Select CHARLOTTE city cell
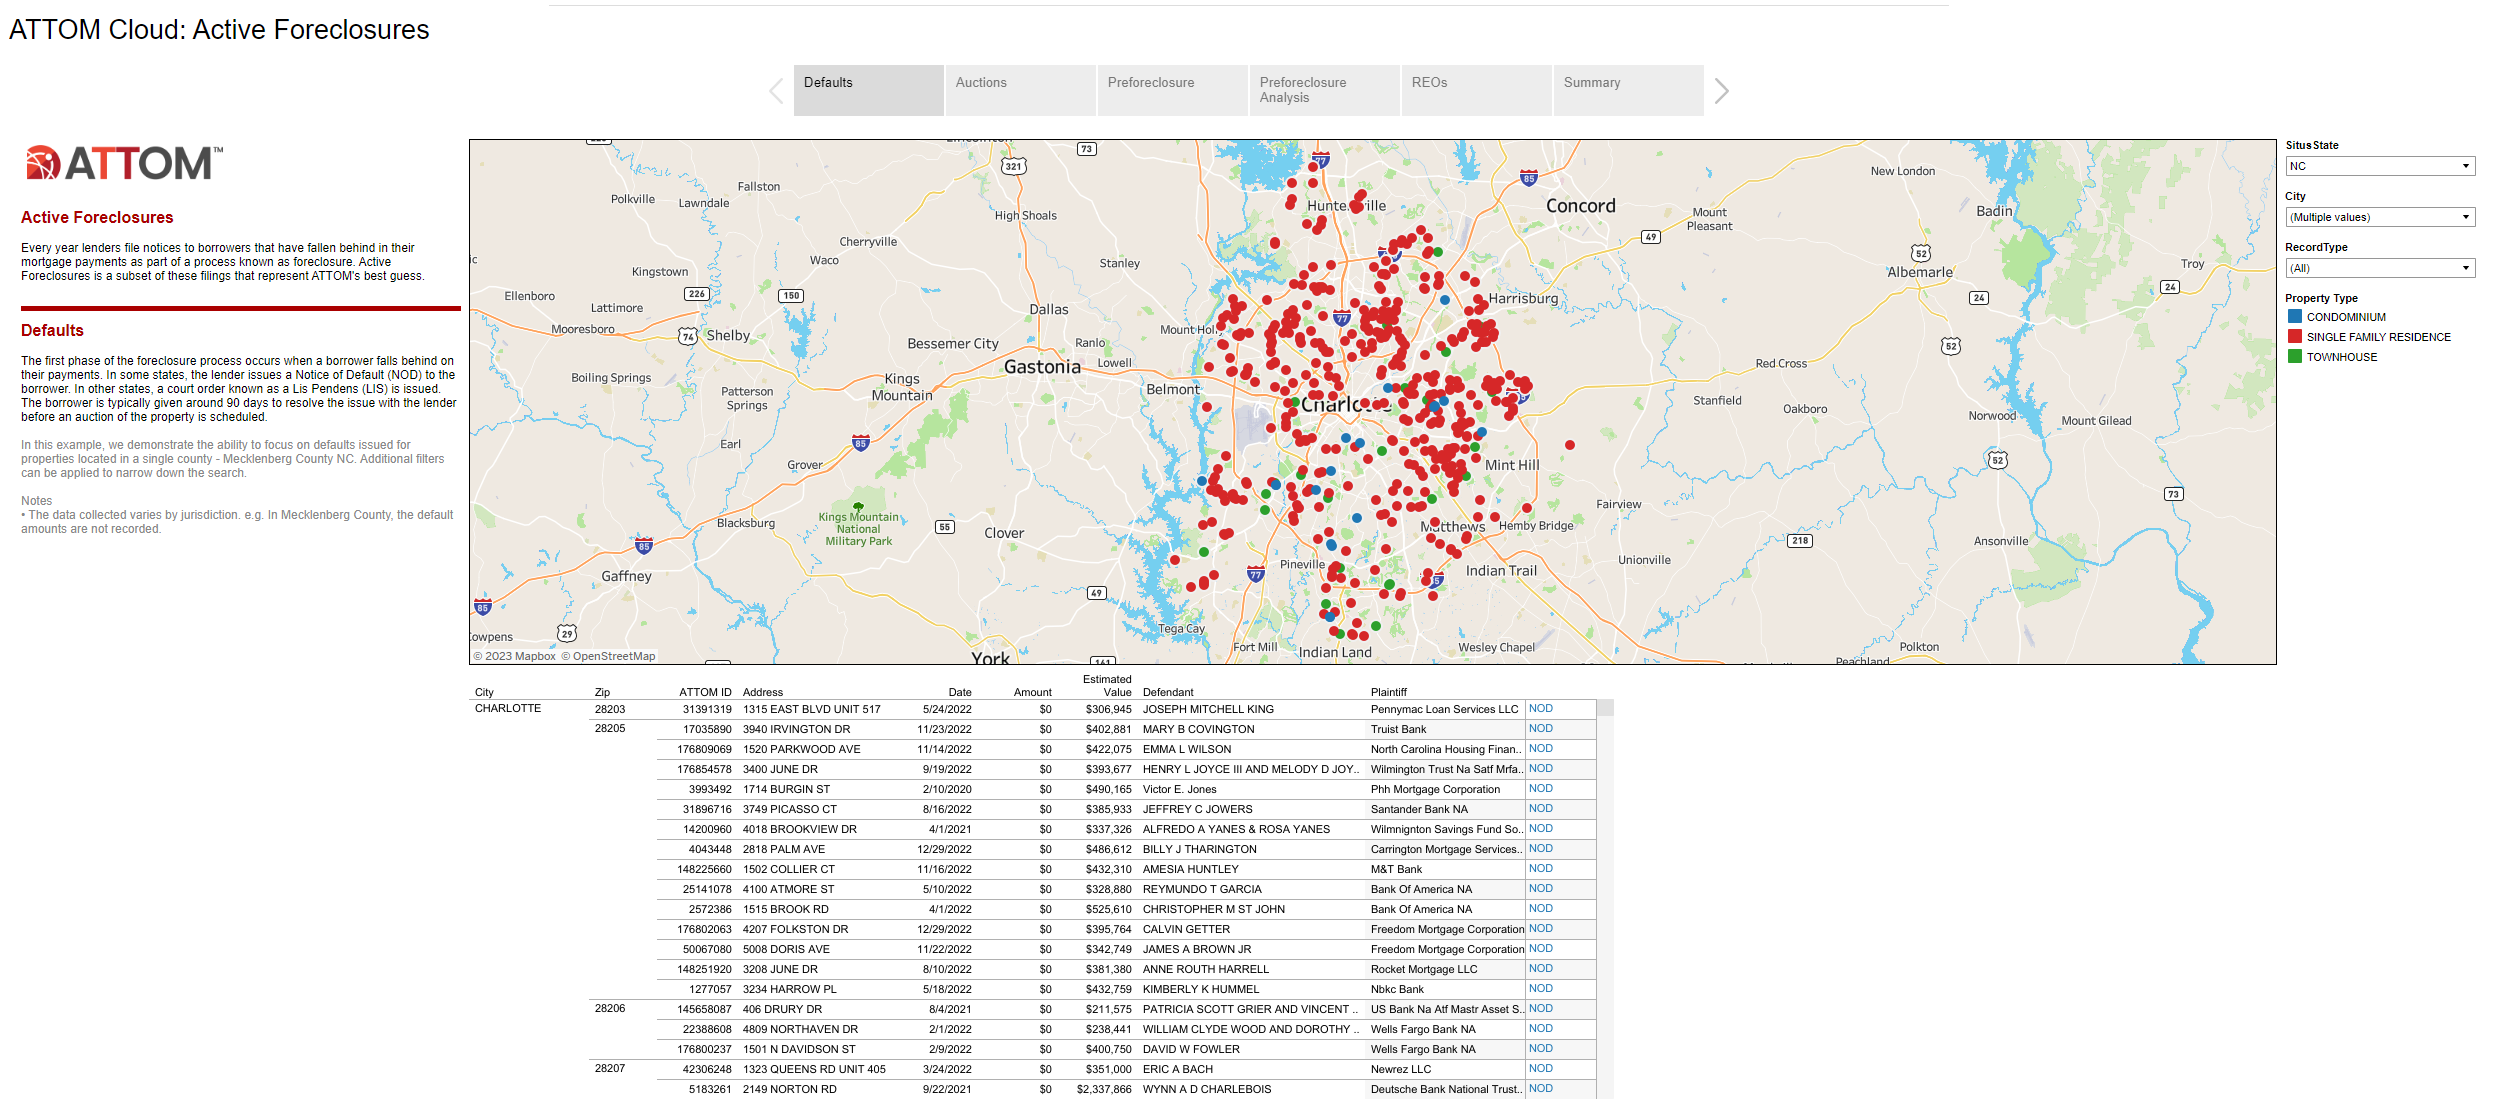 coord(508,709)
